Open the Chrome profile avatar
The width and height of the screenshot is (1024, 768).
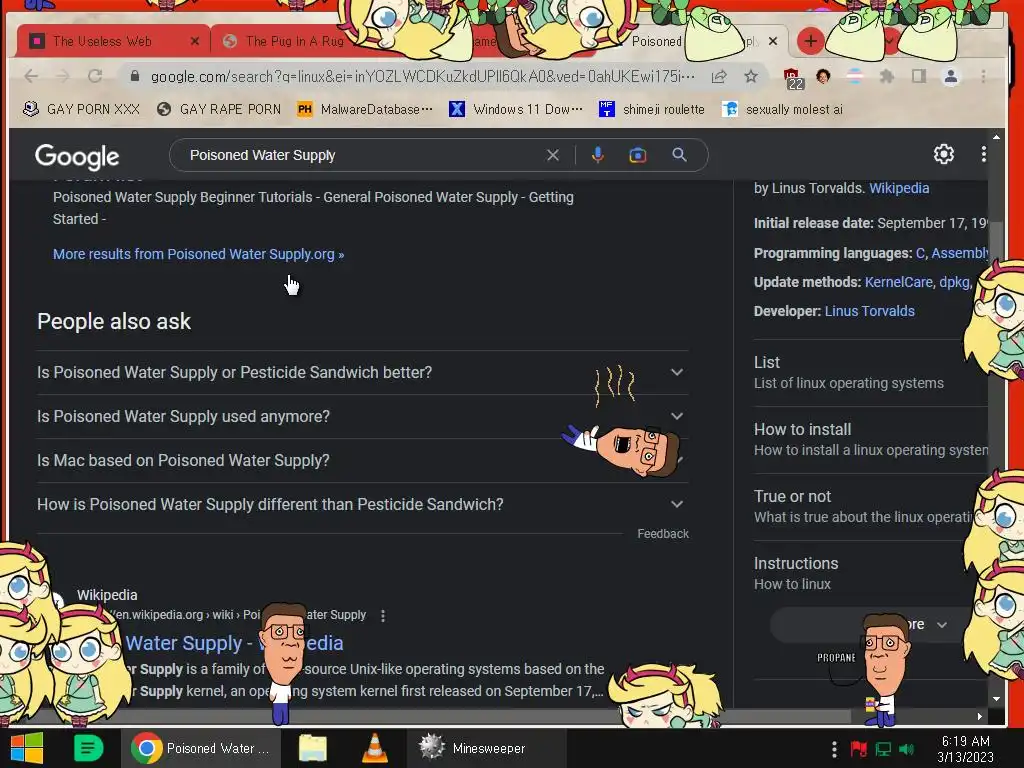click(951, 76)
